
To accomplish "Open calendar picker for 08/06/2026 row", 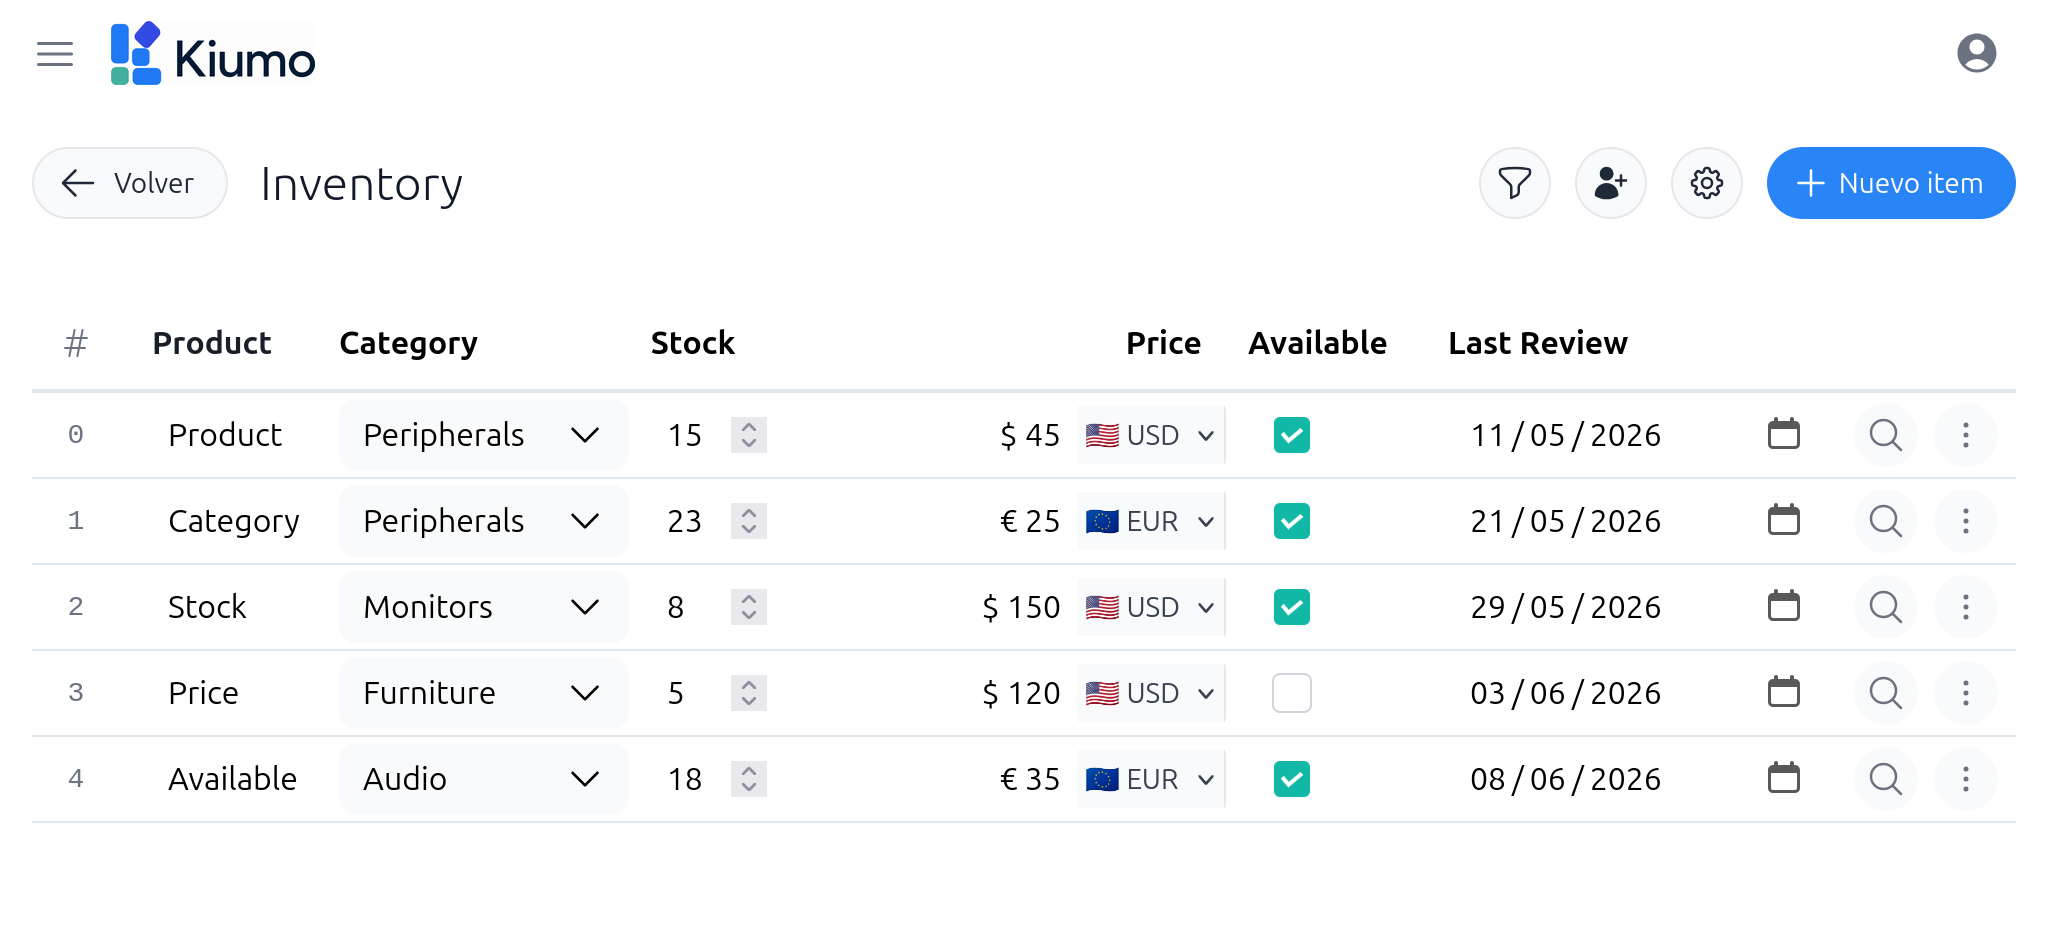I will click(x=1783, y=778).
